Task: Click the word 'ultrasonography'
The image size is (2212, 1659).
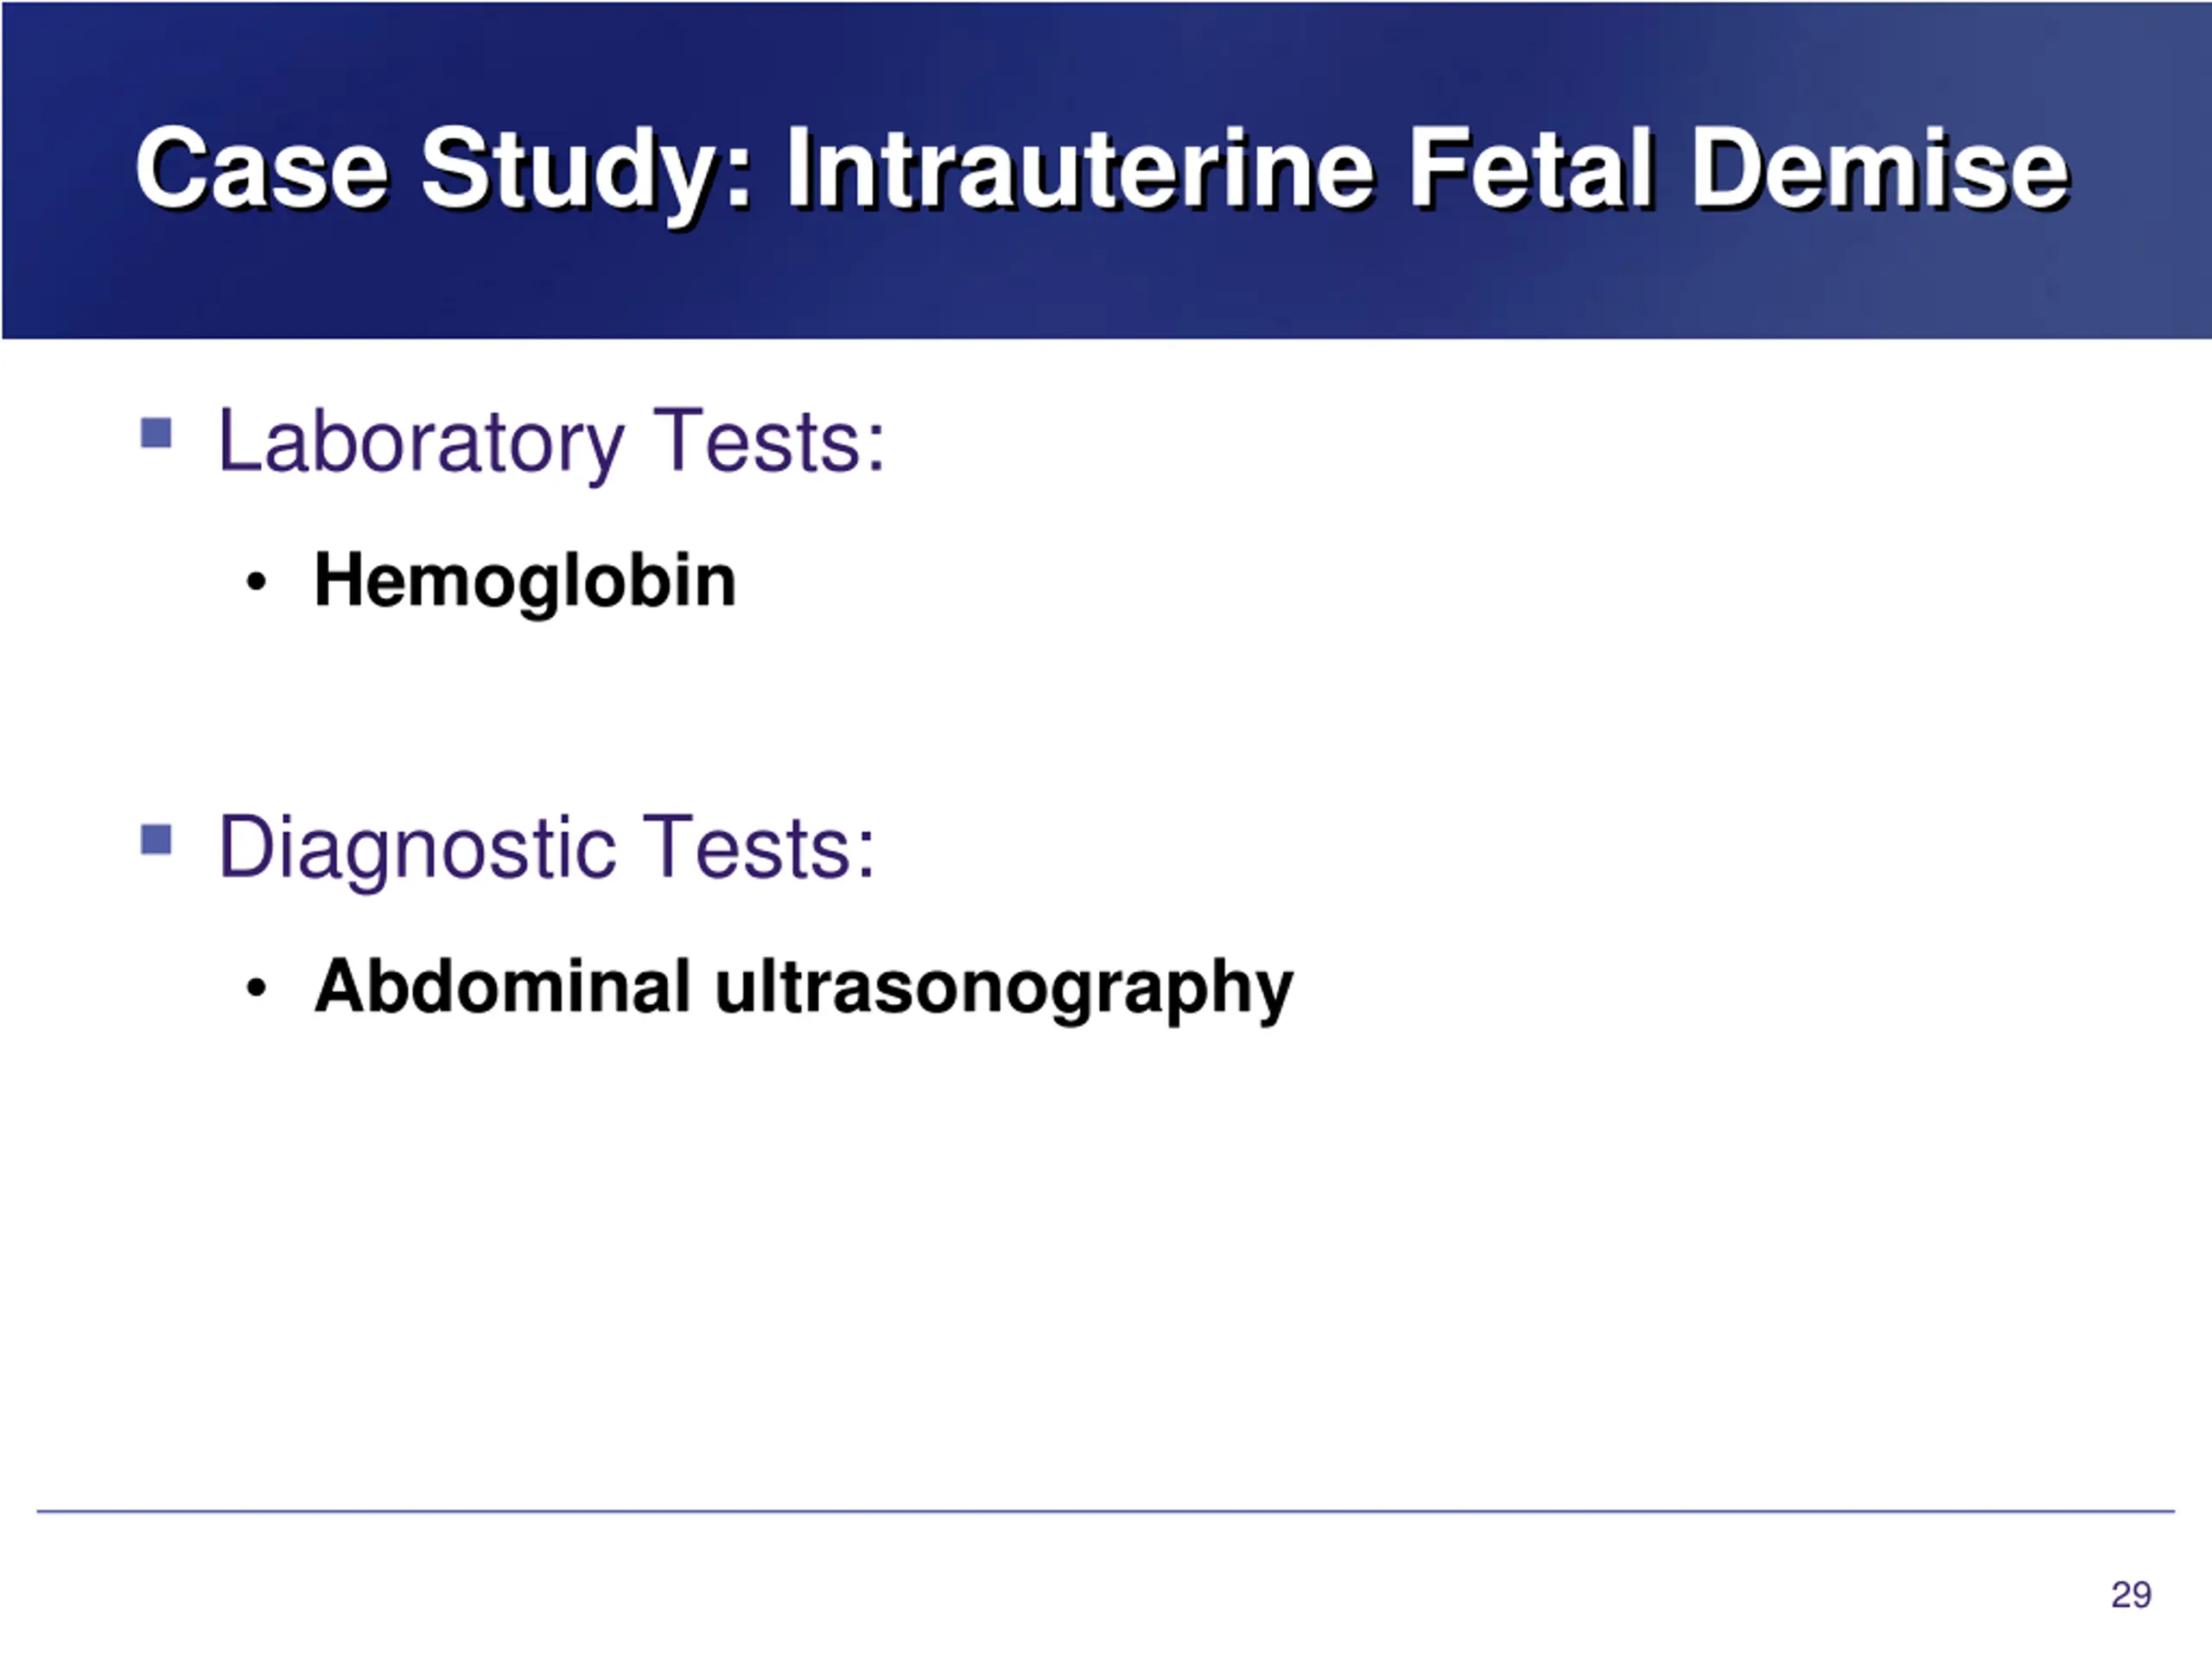Action: coord(1004,989)
